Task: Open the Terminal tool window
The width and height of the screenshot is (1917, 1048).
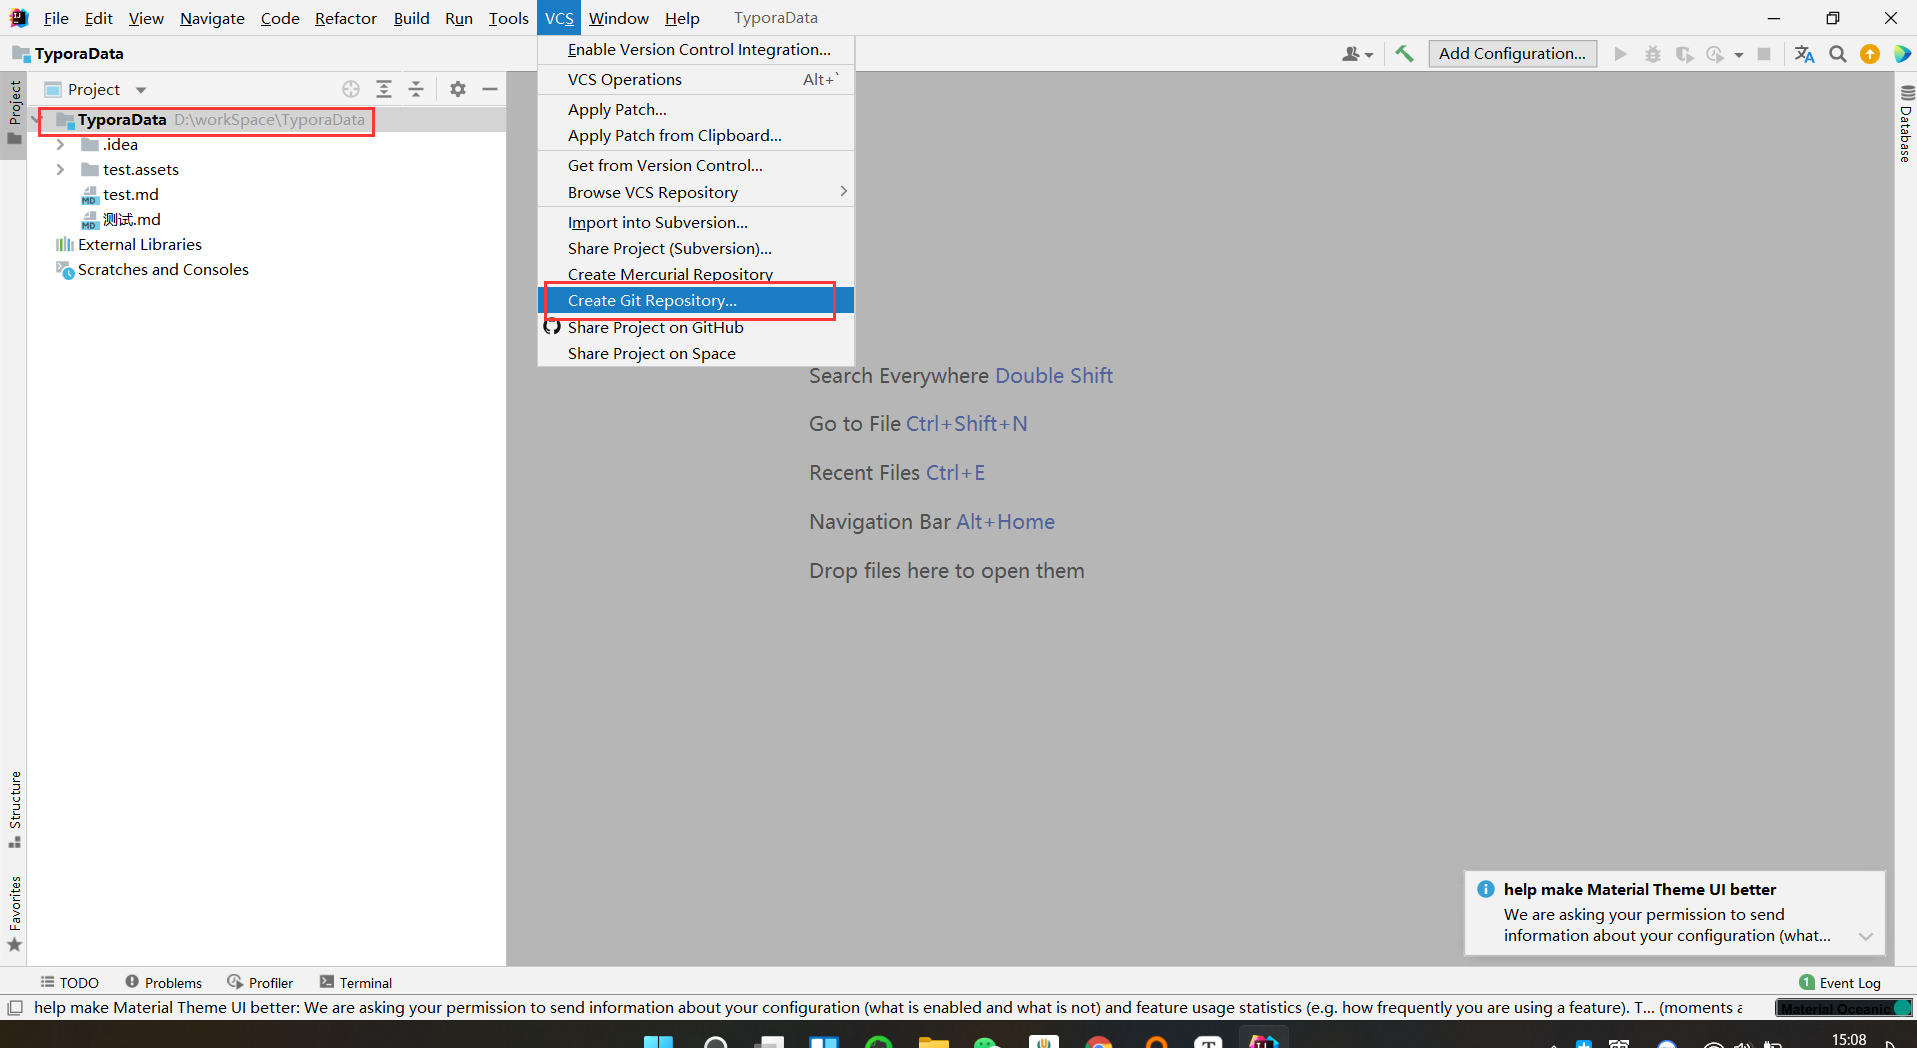Action: pos(355,983)
